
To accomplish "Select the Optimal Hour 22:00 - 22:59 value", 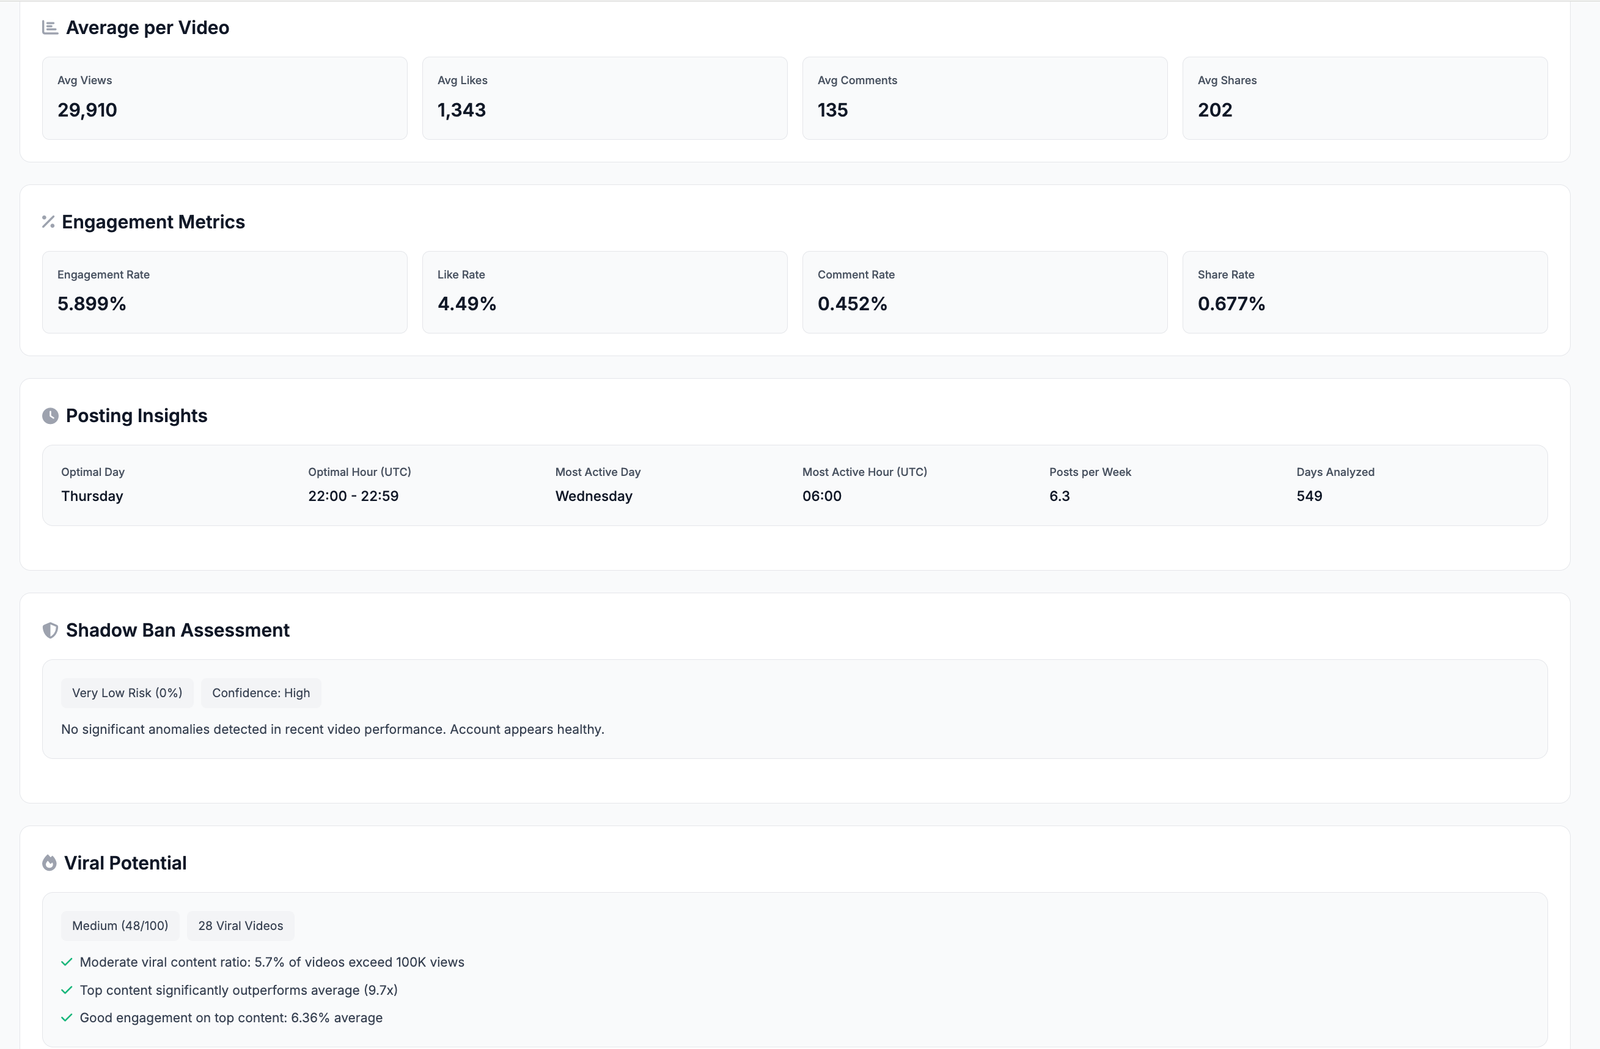I will (353, 496).
